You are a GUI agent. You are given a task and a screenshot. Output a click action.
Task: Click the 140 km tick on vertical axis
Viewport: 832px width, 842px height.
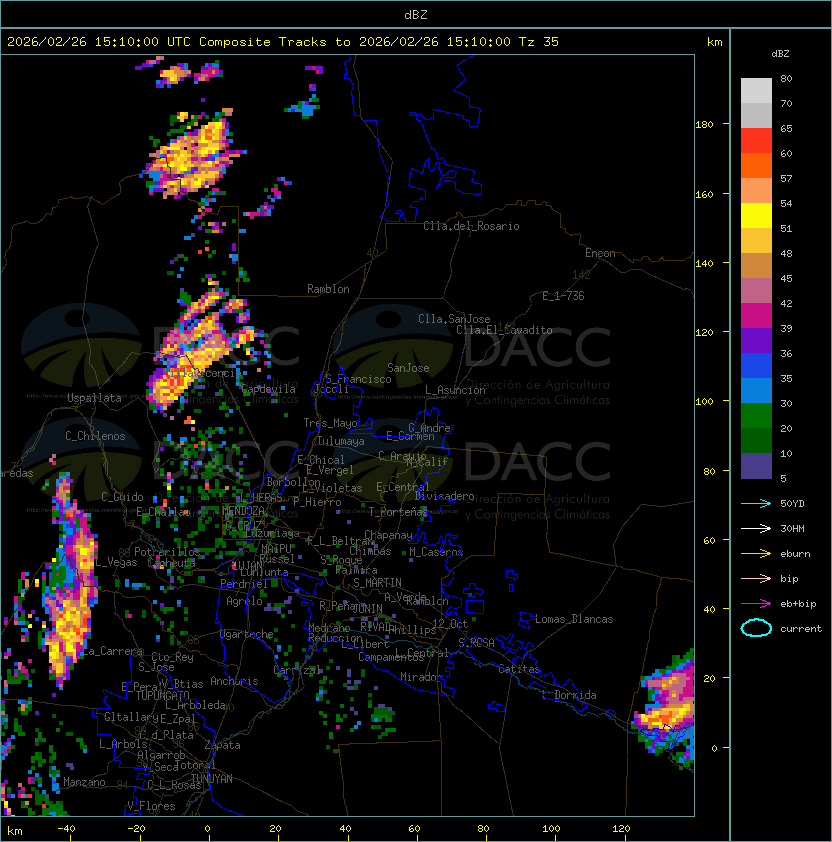[x=704, y=264]
